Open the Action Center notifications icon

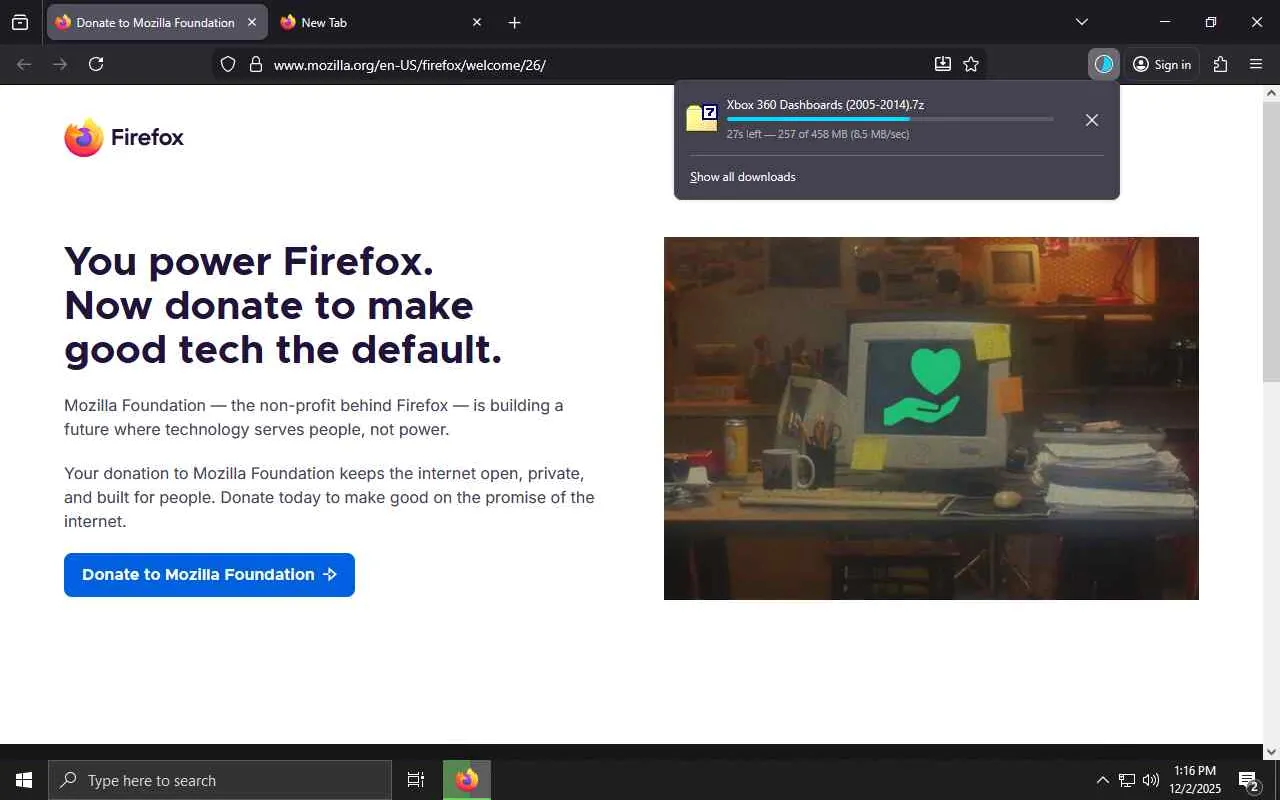pyautogui.click(x=1249, y=780)
